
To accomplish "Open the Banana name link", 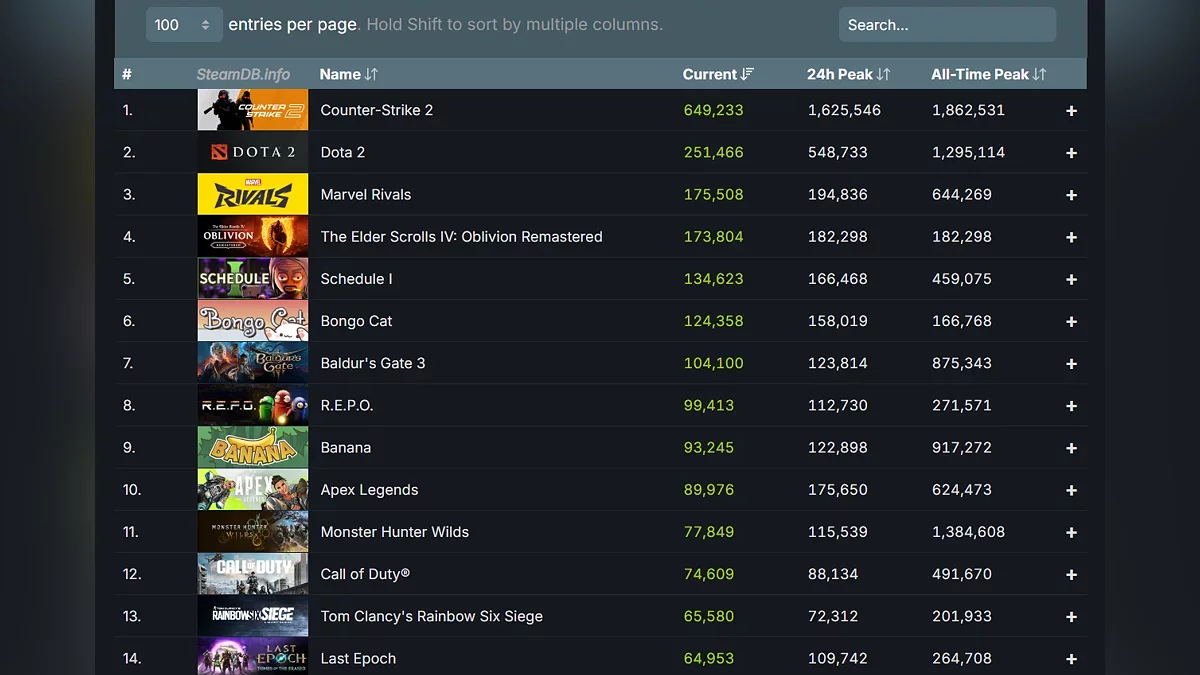I will pos(346,447).
